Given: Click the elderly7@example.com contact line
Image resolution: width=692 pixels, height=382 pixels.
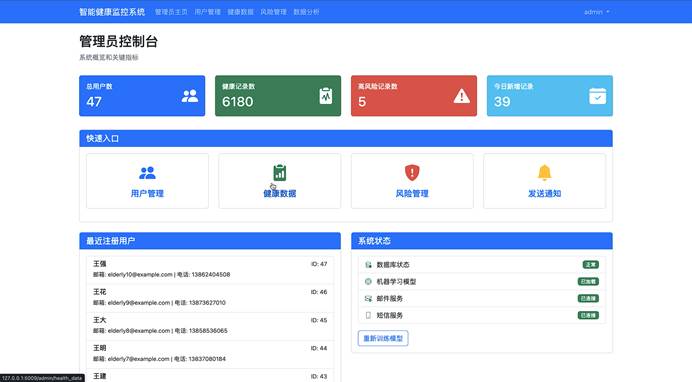Looking at the screenshot, I should tap(159, 359).
